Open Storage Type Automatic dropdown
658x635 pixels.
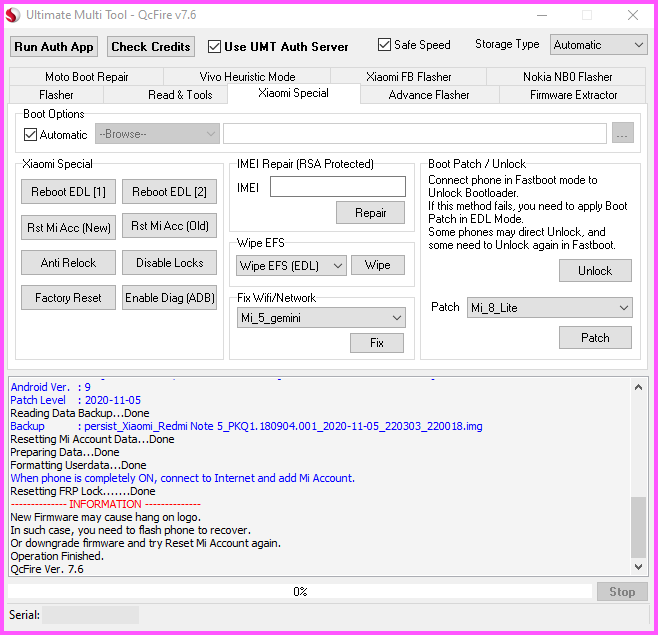pyautogui.click(x=598, y=45)
